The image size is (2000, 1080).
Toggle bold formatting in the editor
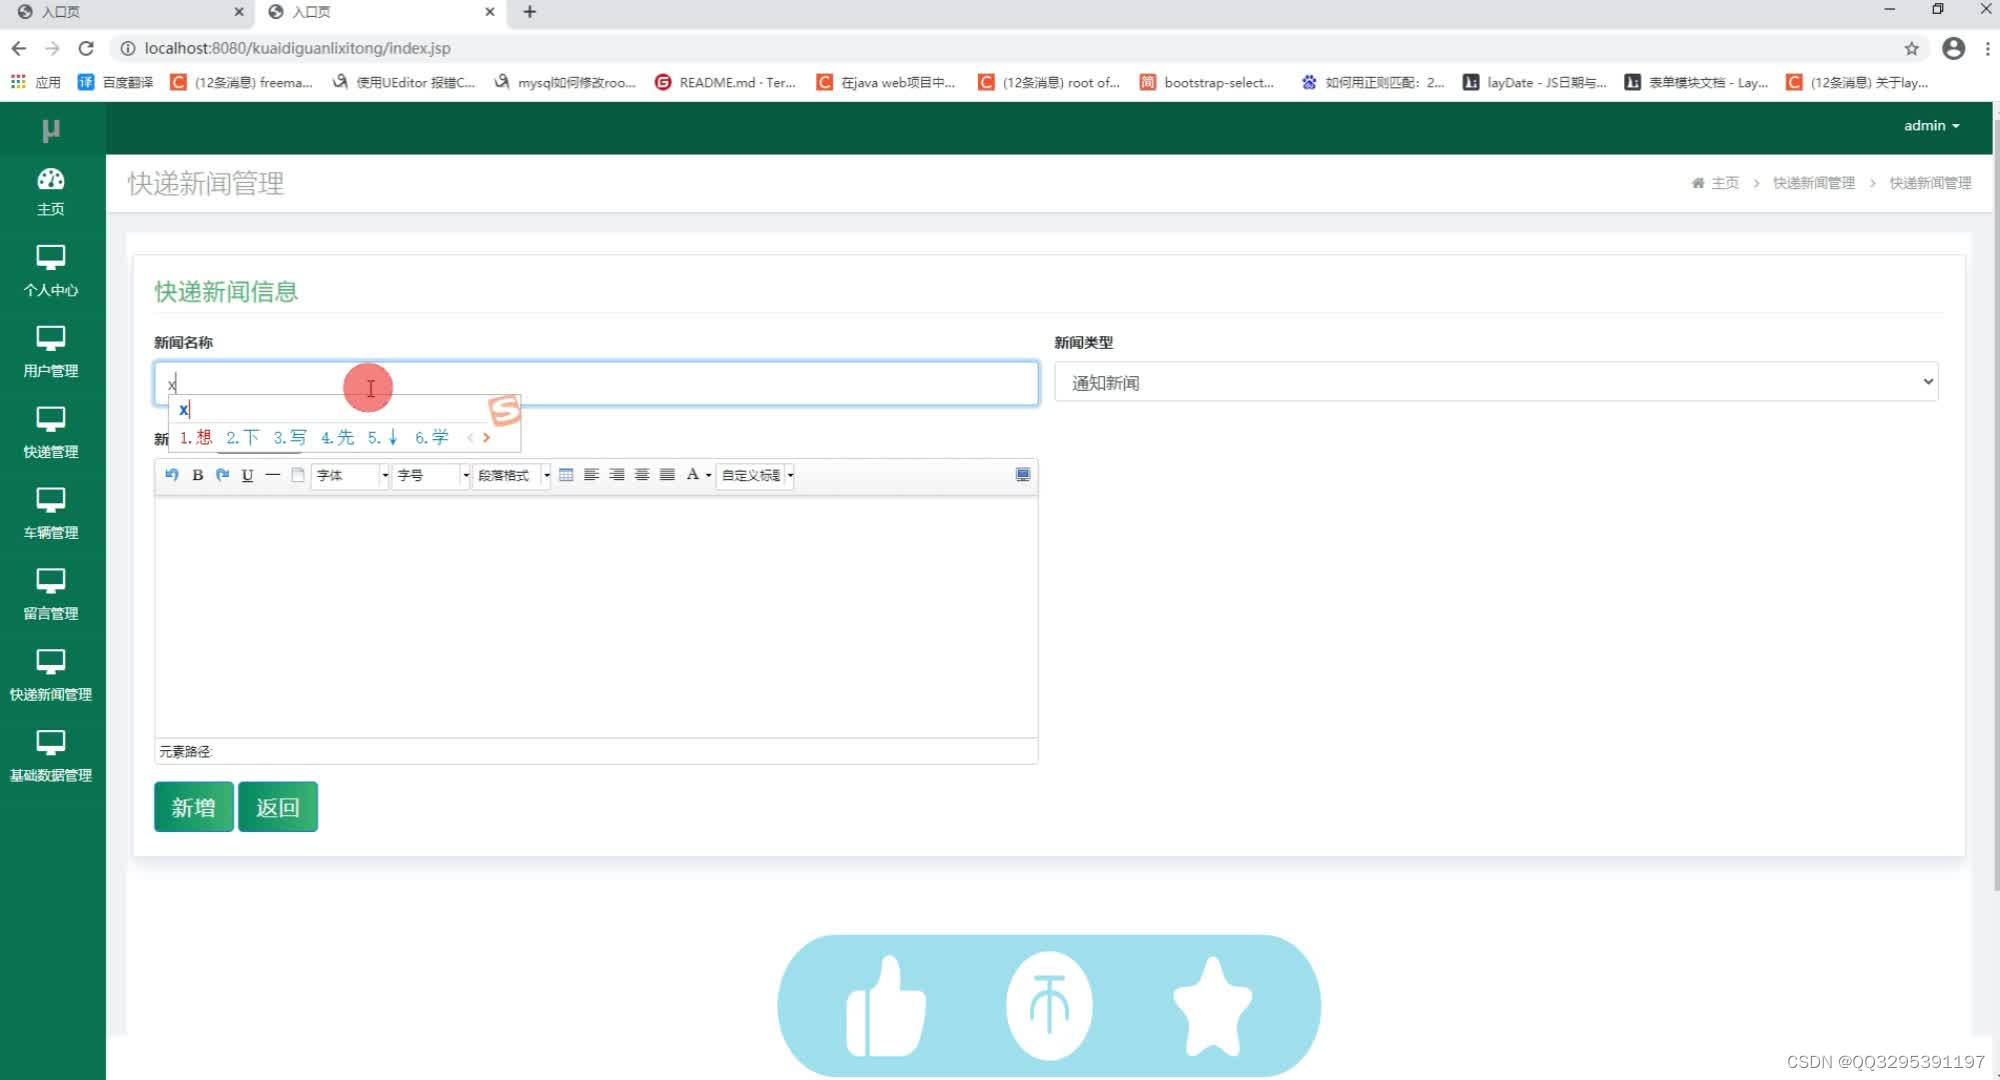pyautogui.click(x=198, y=475)
